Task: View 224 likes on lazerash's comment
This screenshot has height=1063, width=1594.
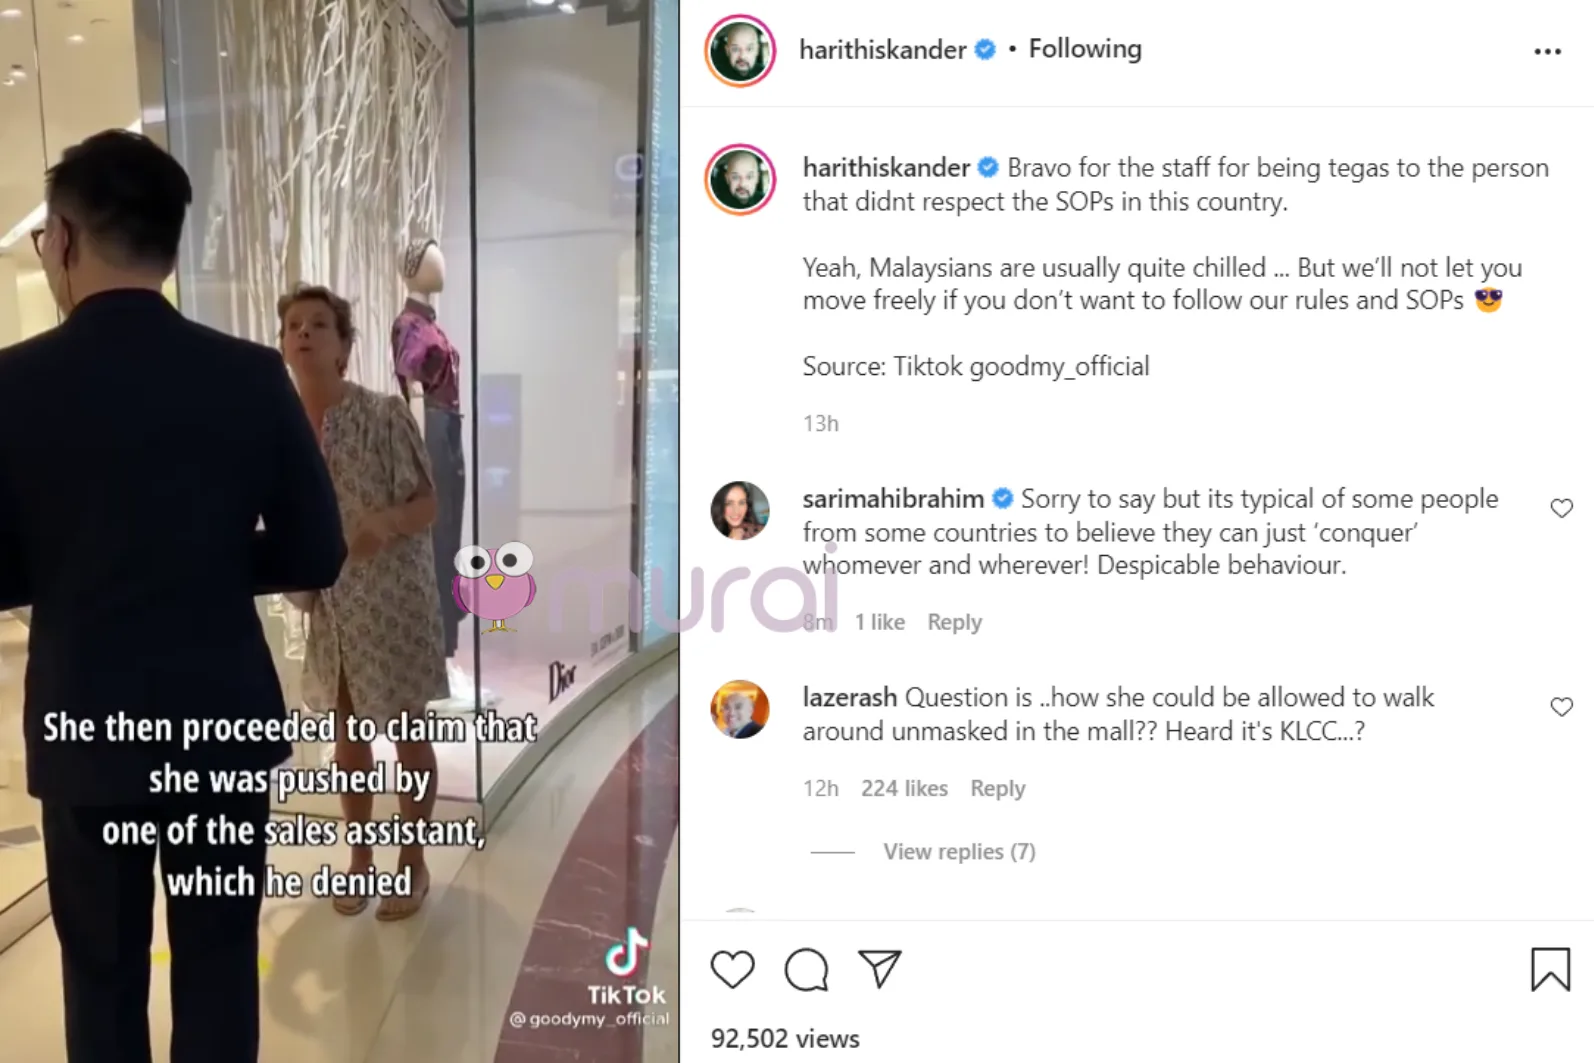Action: point(904,788)
